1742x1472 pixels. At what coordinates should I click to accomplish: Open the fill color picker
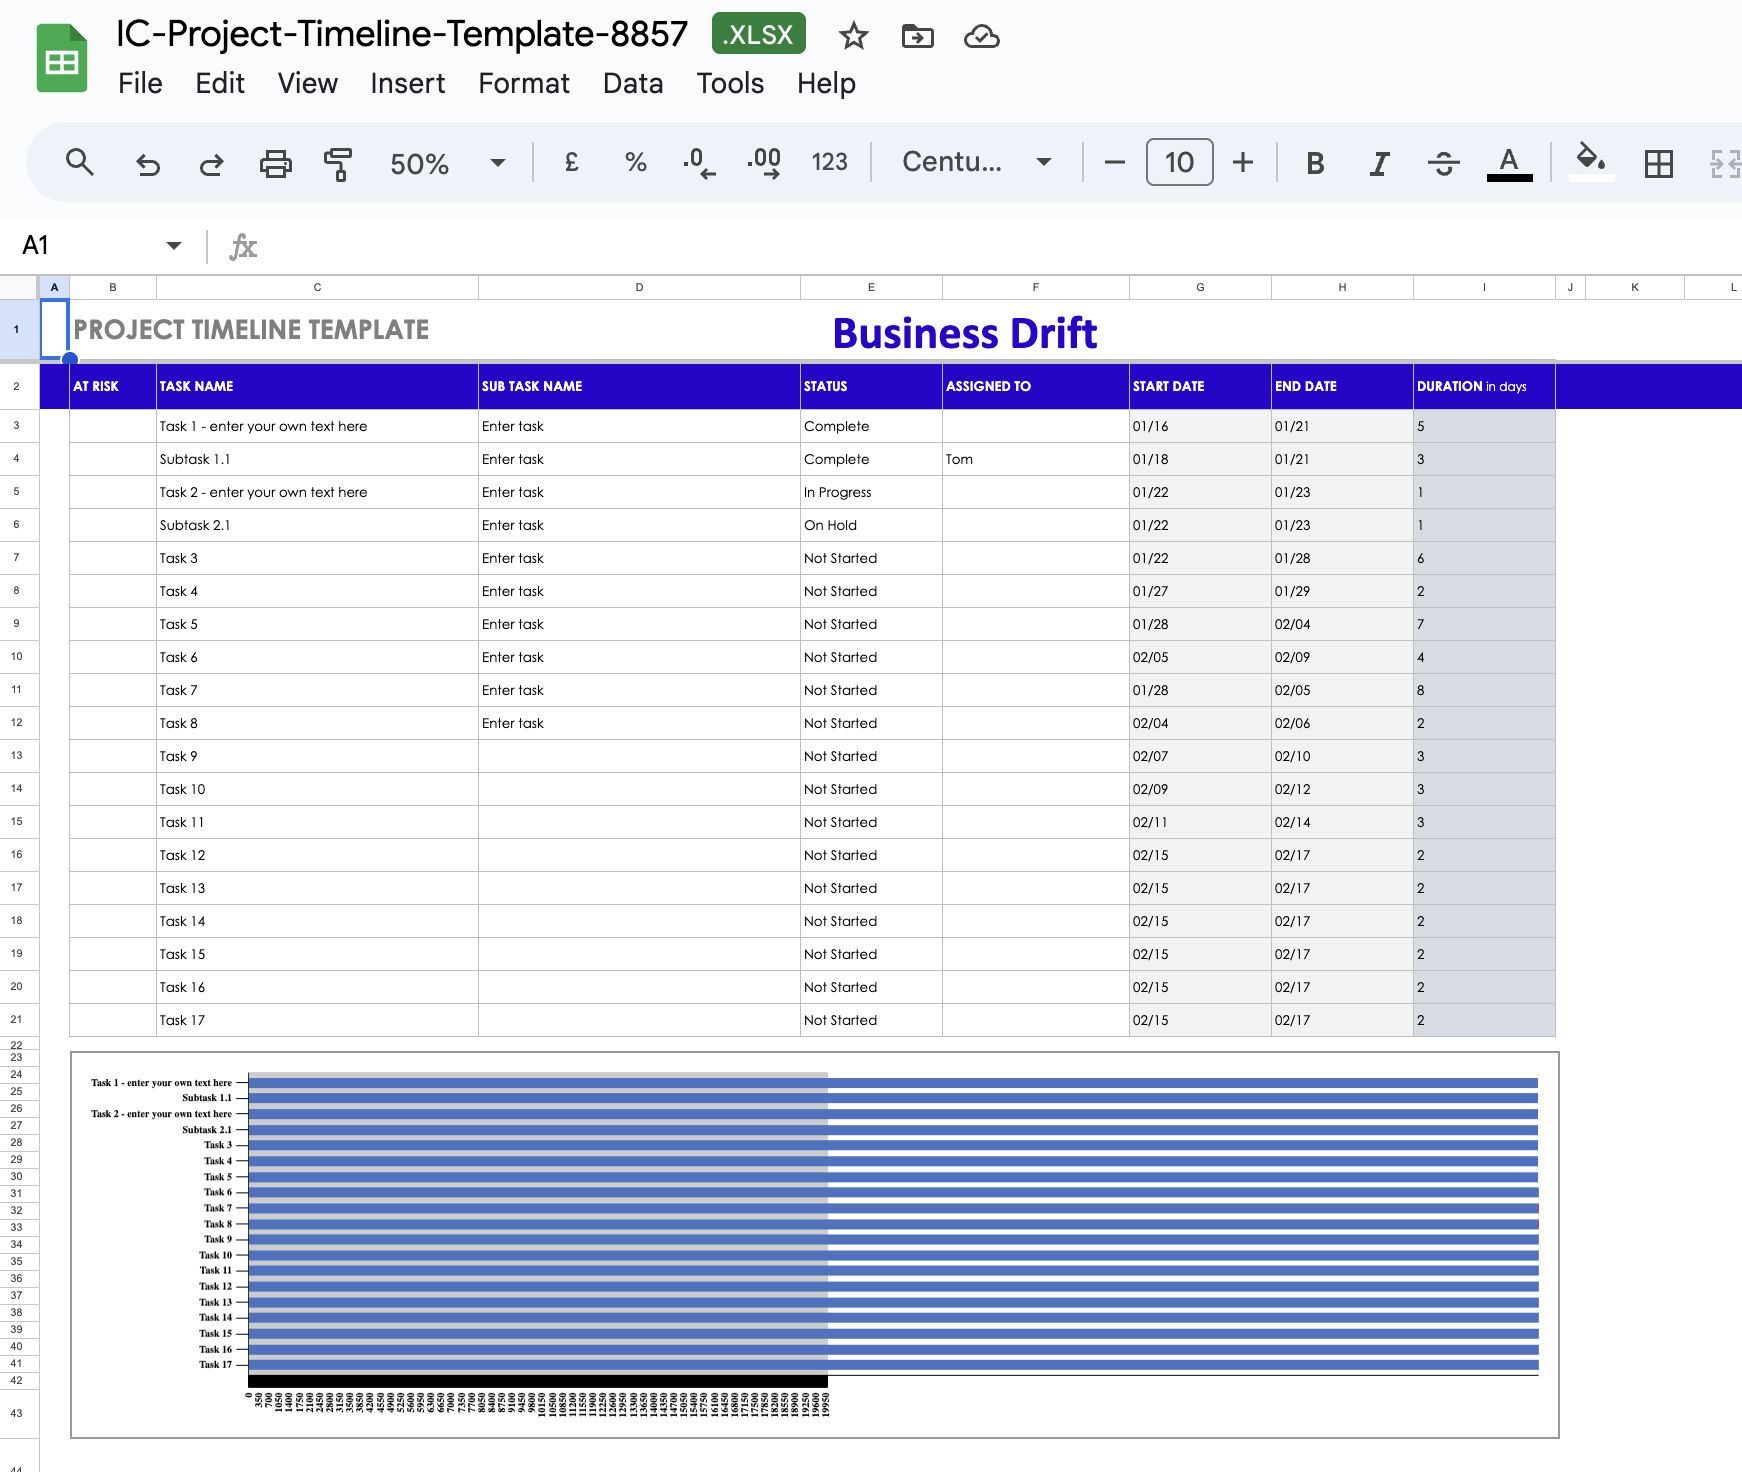click(x=1590, y=161)
